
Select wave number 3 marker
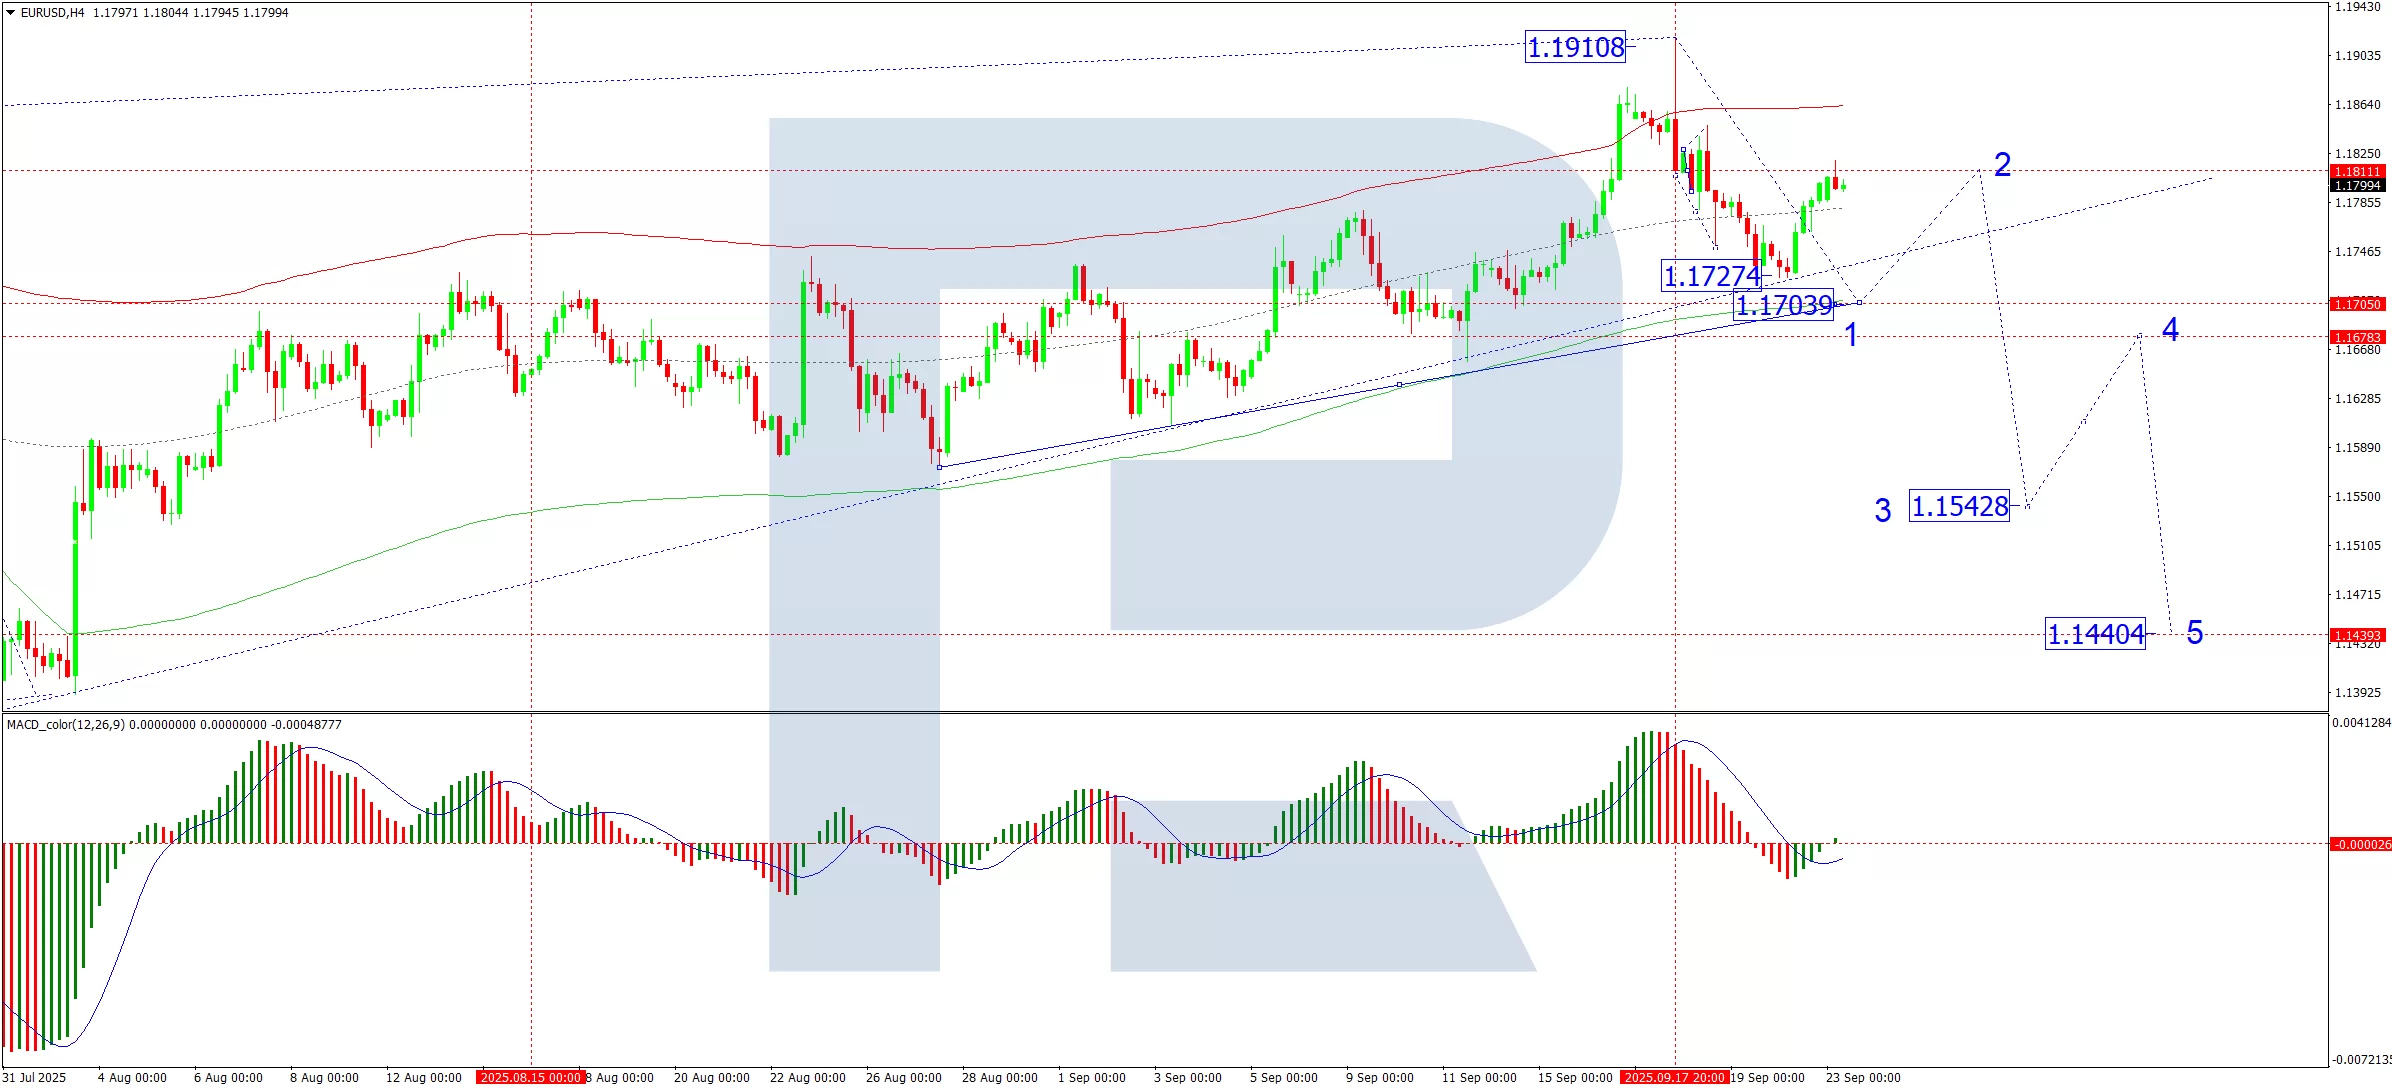point(1882,511)
